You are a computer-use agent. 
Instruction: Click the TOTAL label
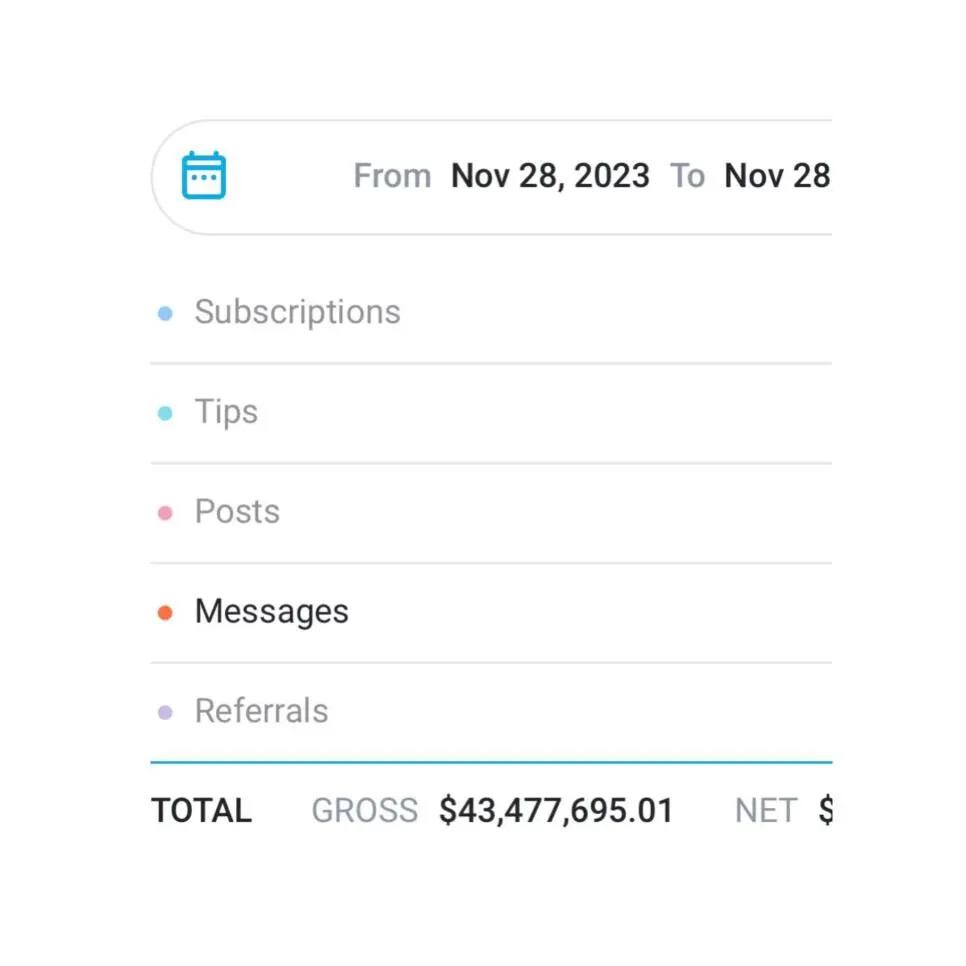tap(201, 811)
